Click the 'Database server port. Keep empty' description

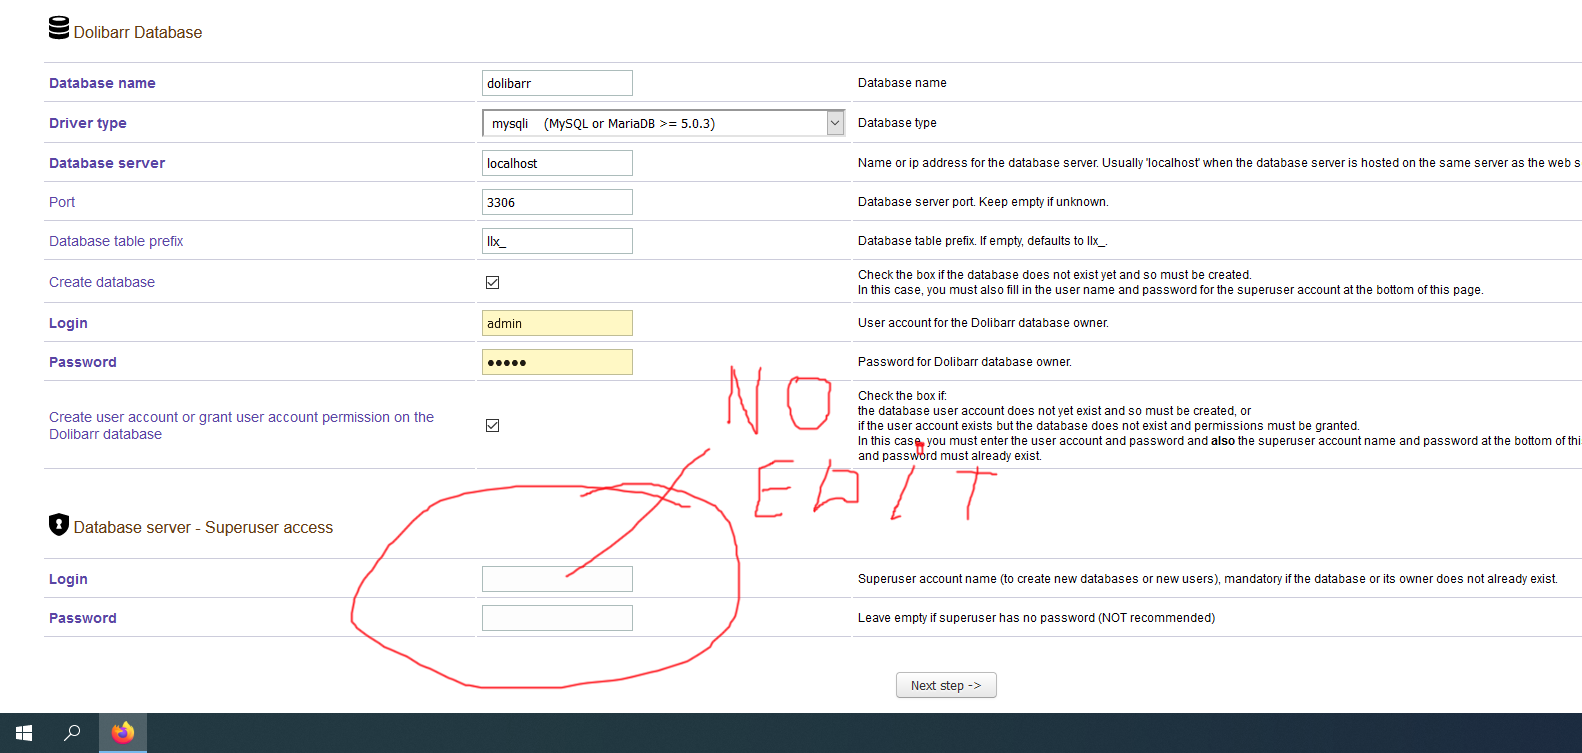(983, 202)
